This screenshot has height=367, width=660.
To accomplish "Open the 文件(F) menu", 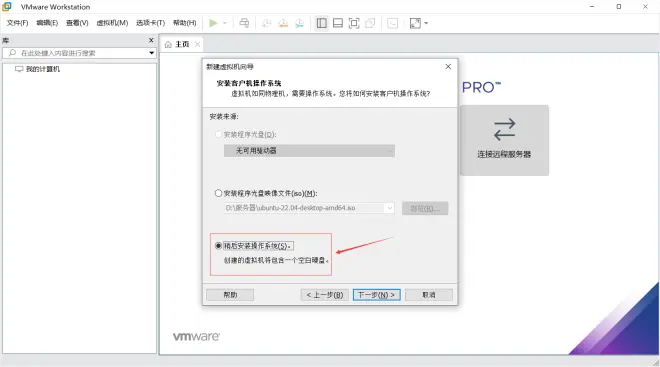I will click(17, 23).
